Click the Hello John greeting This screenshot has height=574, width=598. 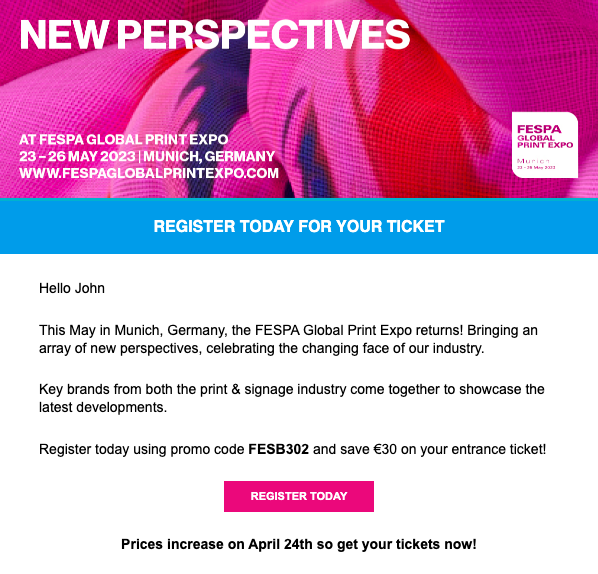click(72, 288)
